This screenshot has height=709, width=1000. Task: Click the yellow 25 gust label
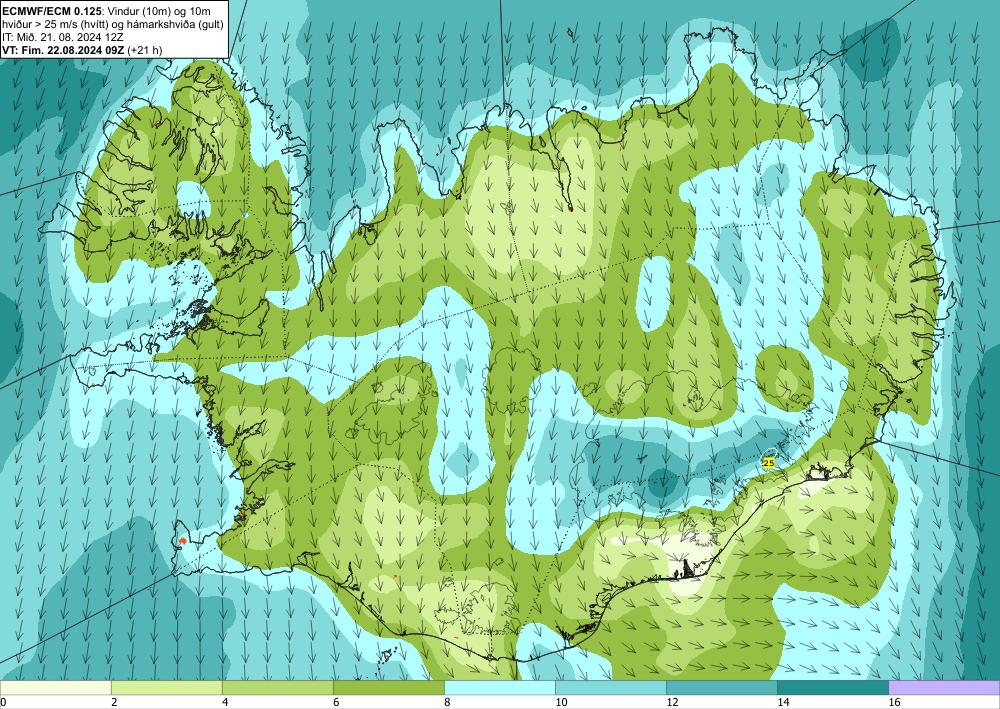pos(768,463)
